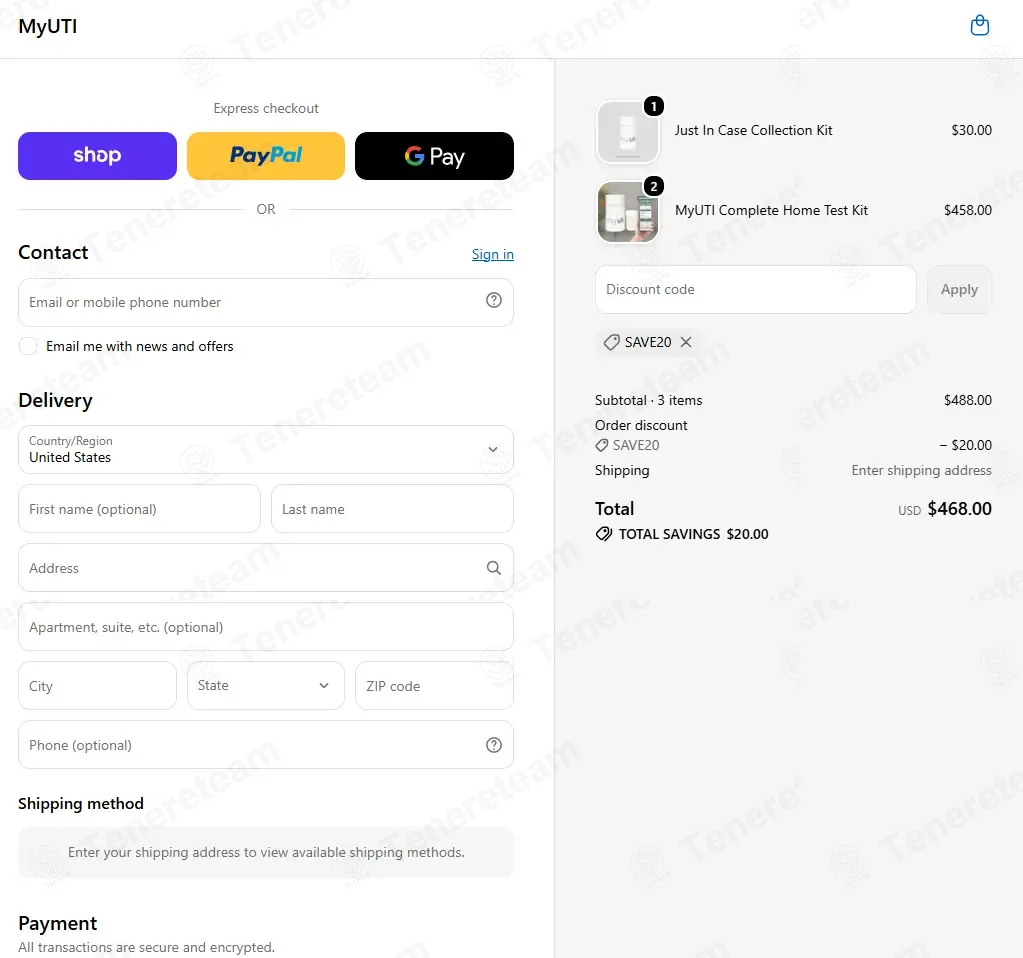Screen dimensions: 1023x958
Task: Pay with Google Pay
Action: (x=434, y=156)
